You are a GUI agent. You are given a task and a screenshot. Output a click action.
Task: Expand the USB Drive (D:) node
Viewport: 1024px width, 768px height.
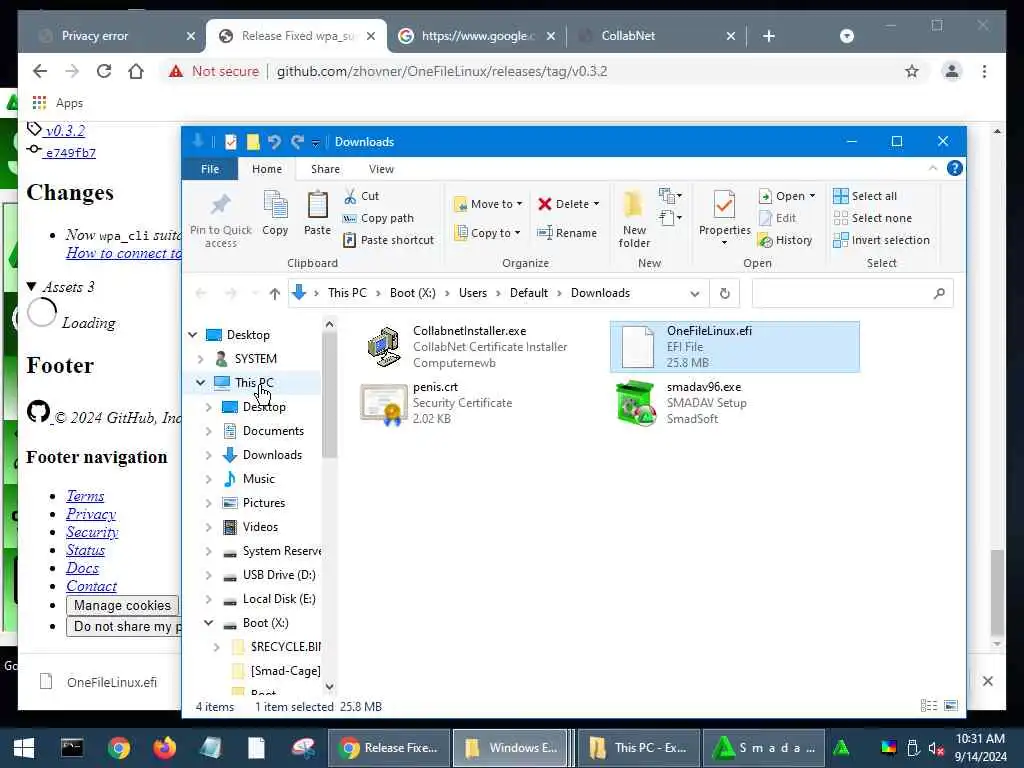208,575
